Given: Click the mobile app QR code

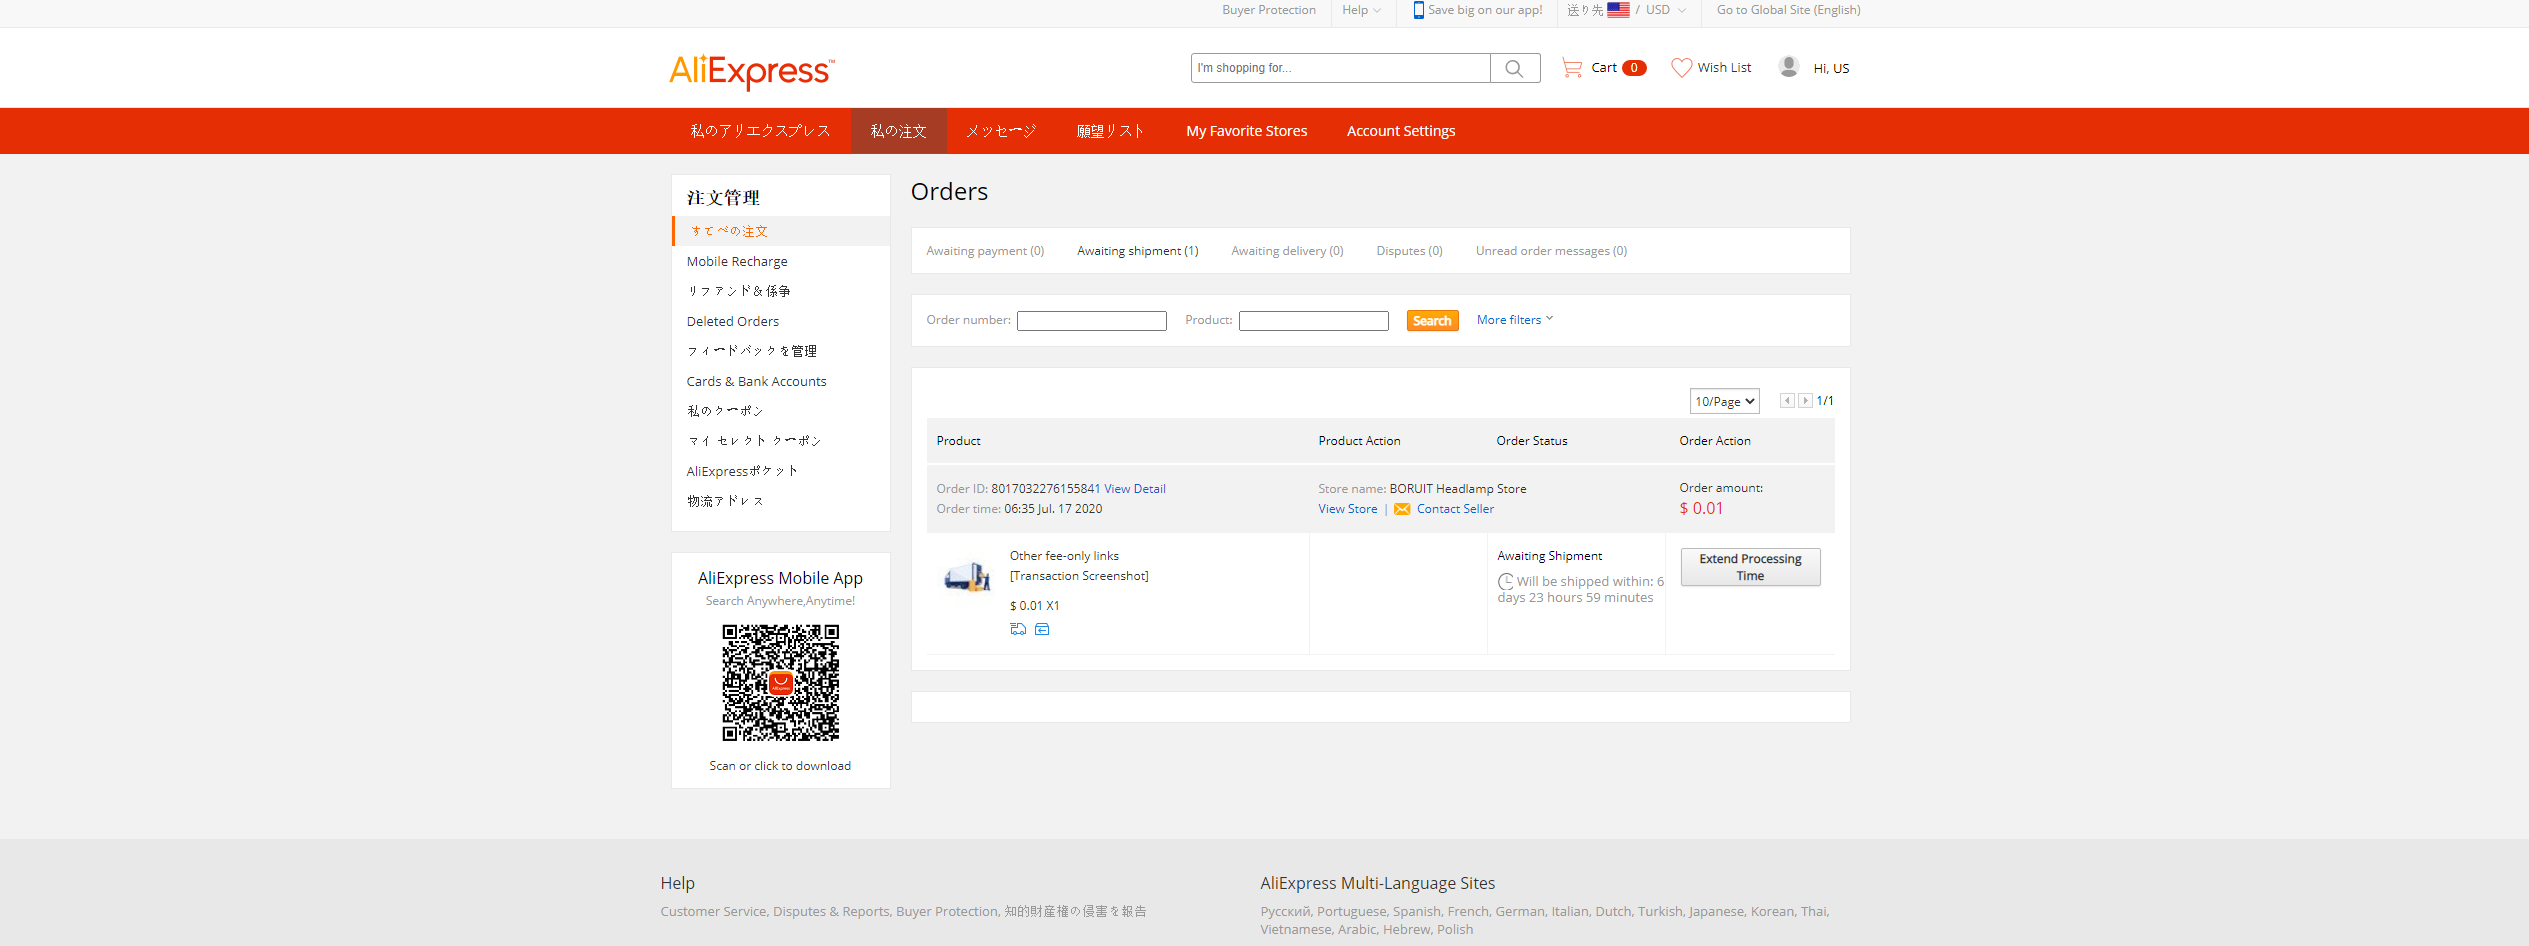Looking at the screenshot, I should 781,683.
